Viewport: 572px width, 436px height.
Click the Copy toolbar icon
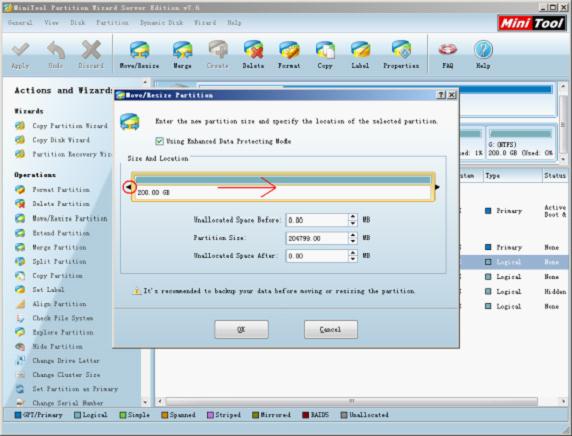(325, 55)
